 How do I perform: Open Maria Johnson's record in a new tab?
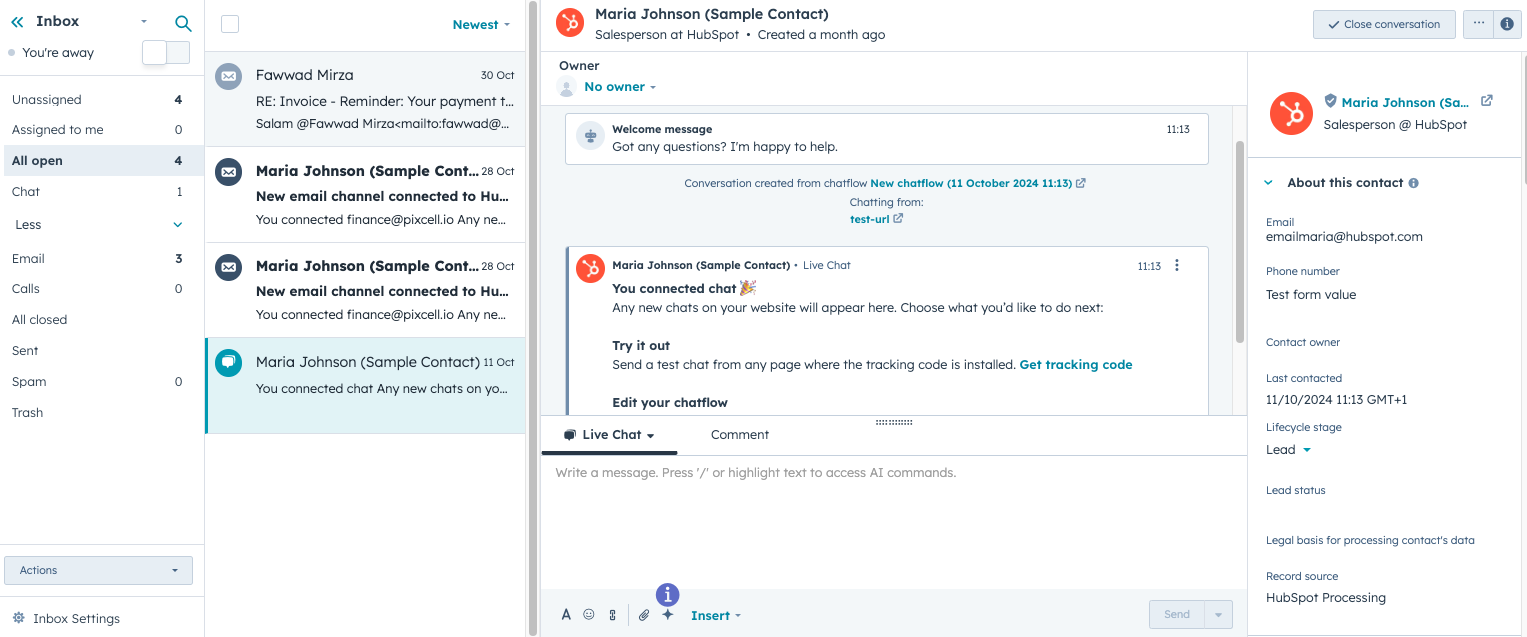point(1487,101)
